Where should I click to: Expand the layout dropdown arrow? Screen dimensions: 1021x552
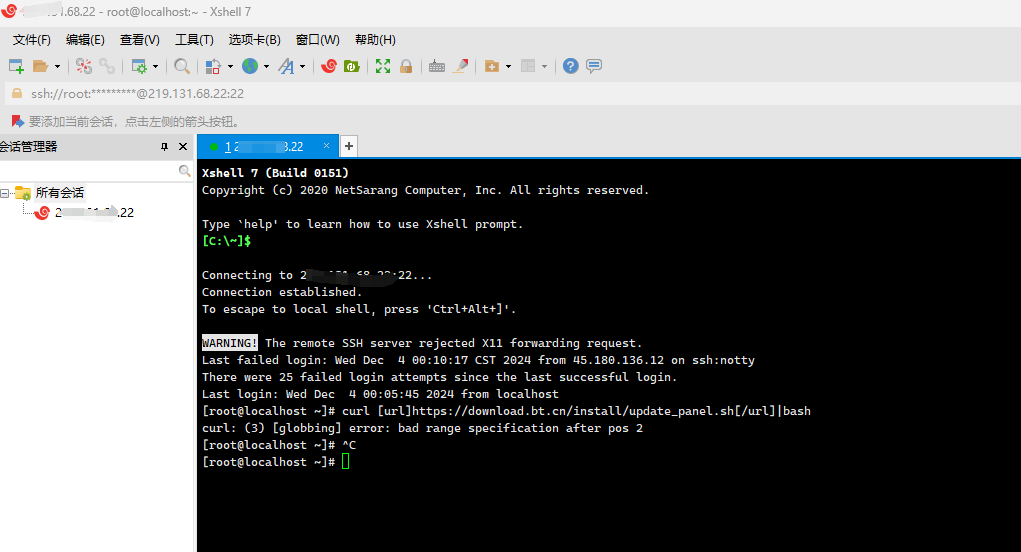click(544, 66)
